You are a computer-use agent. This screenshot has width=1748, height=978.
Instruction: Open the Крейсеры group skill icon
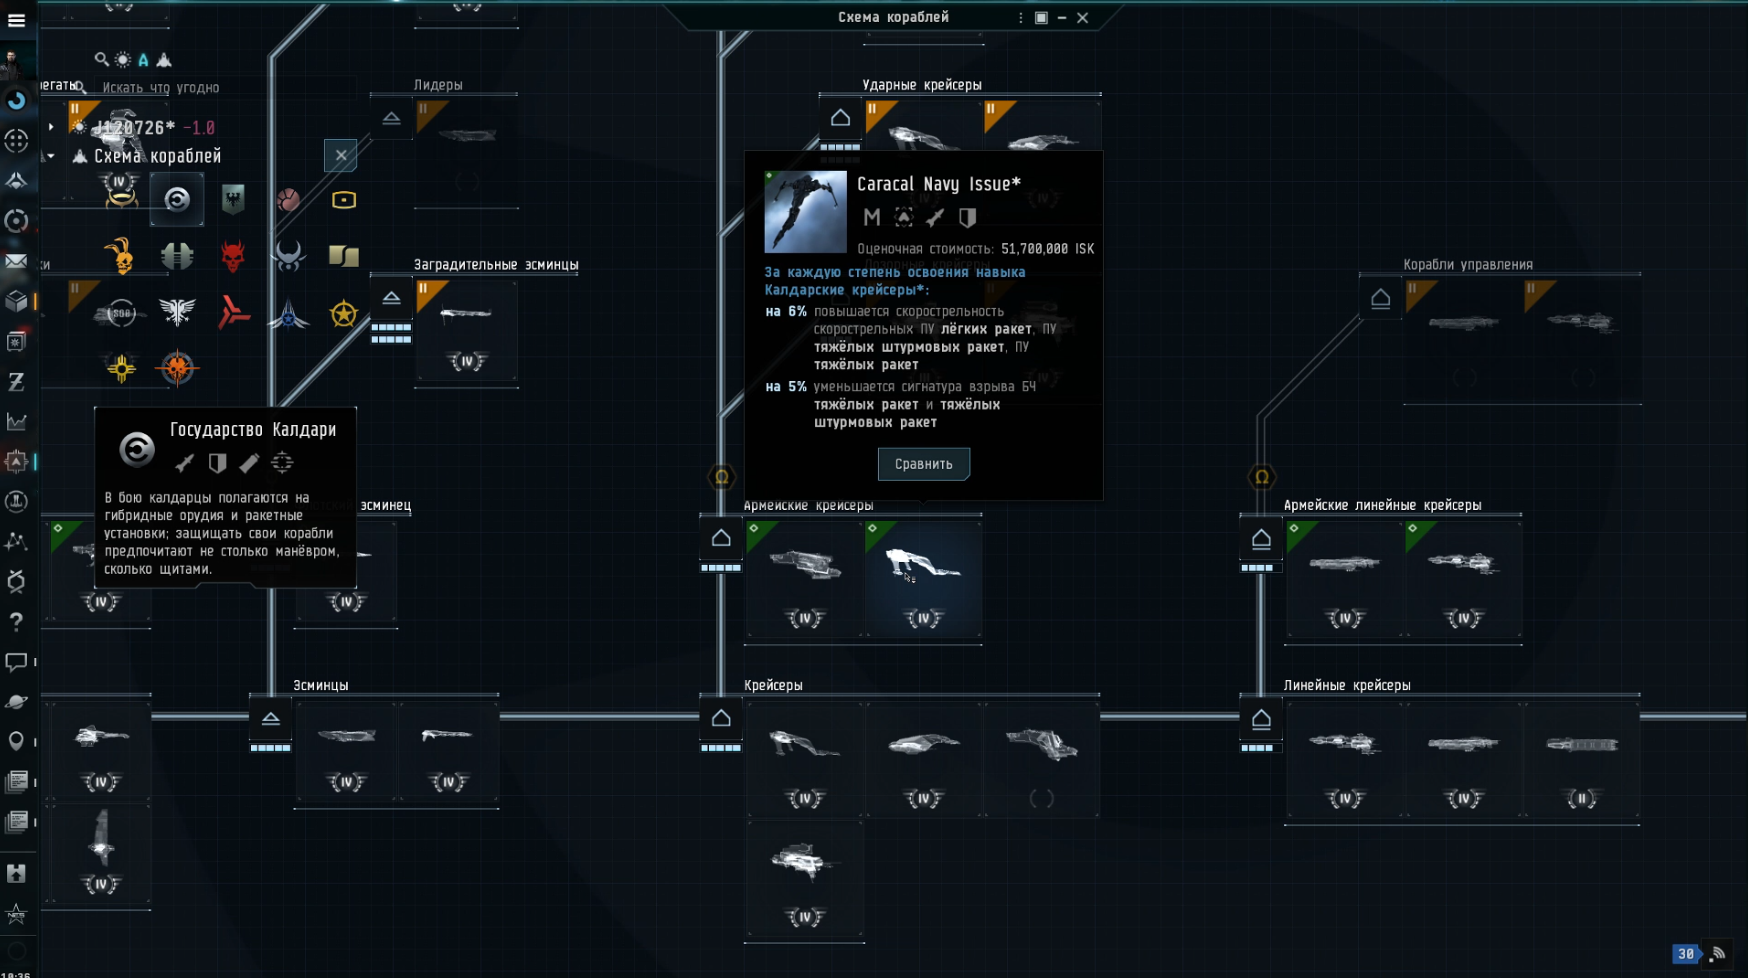[721, 718]
